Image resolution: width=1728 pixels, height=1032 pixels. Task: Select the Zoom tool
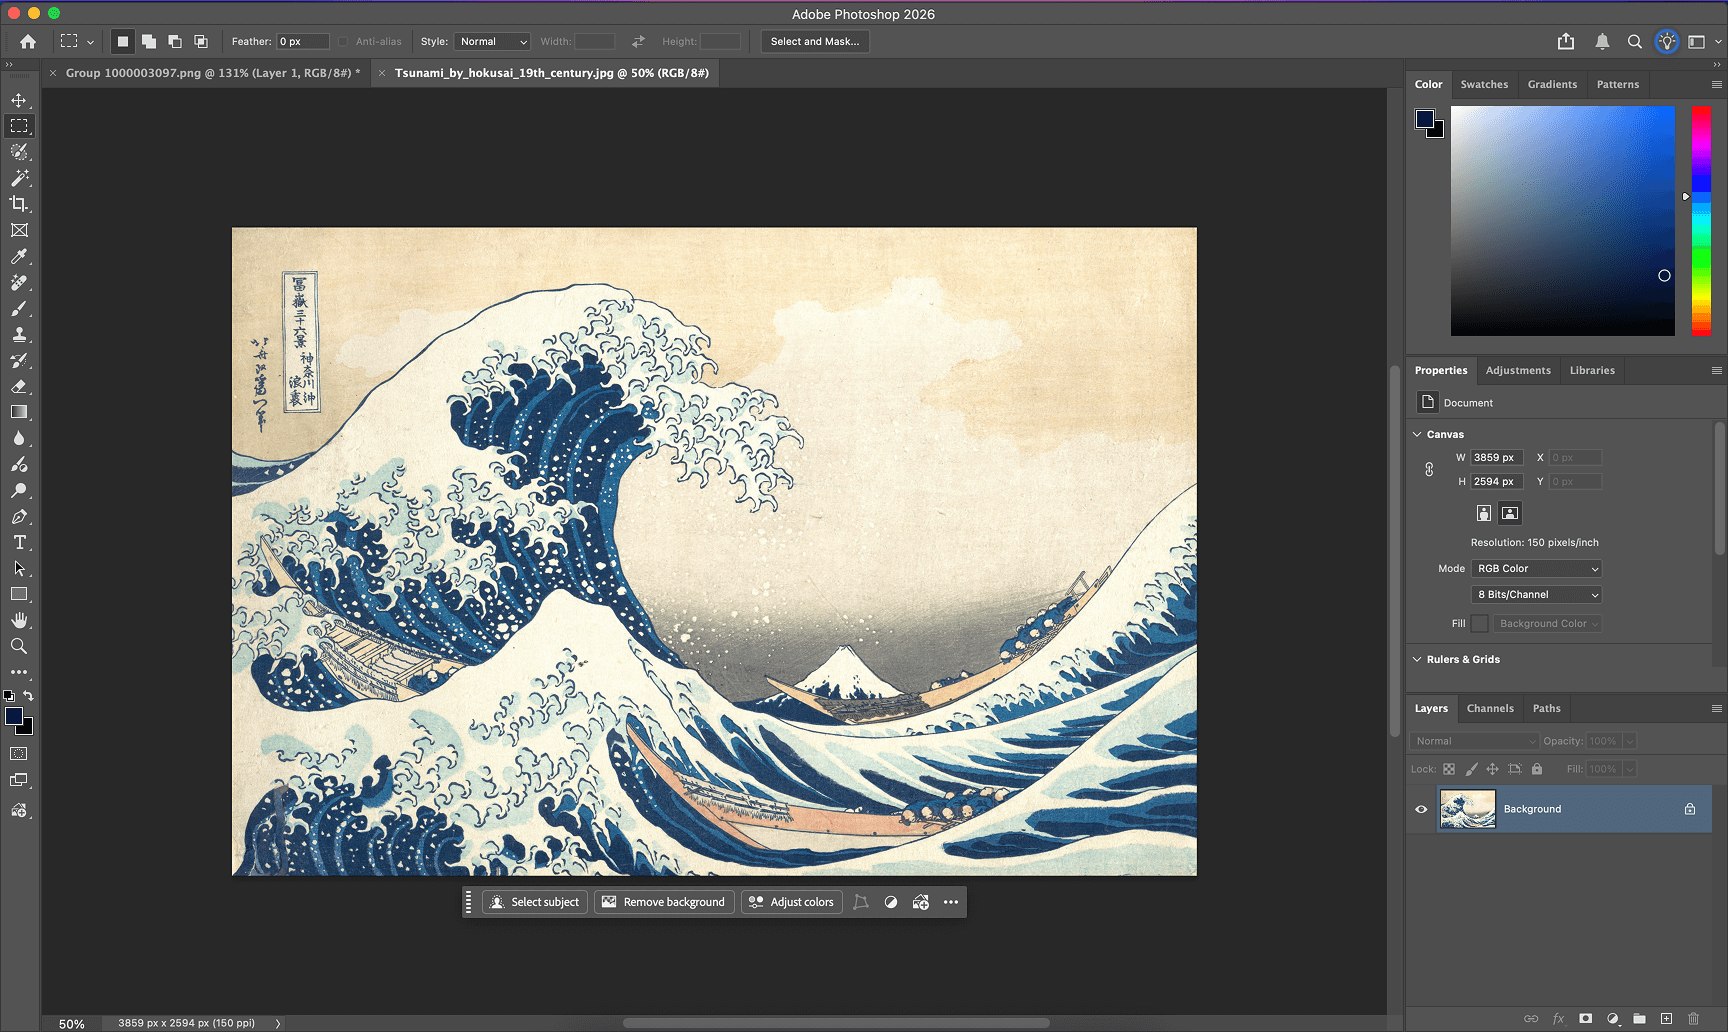click(x=21, y=646)
